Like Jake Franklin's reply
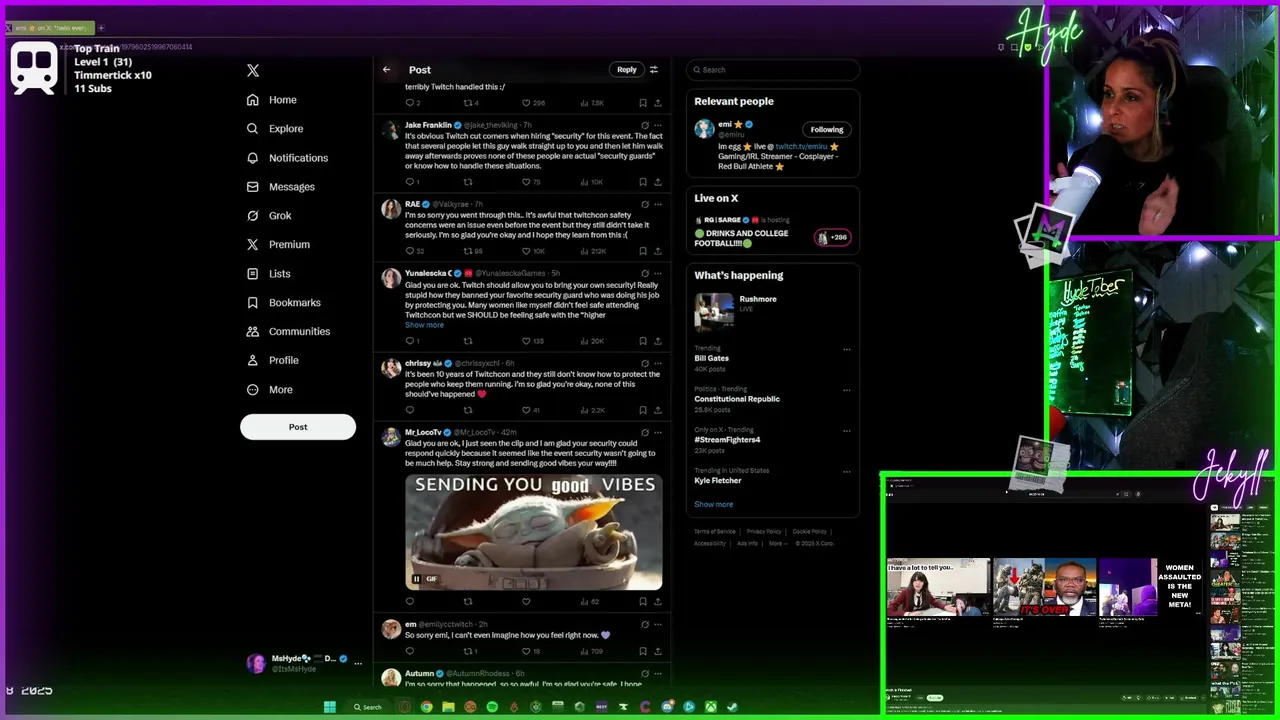The image size is (1280, 720). [526, 182]
